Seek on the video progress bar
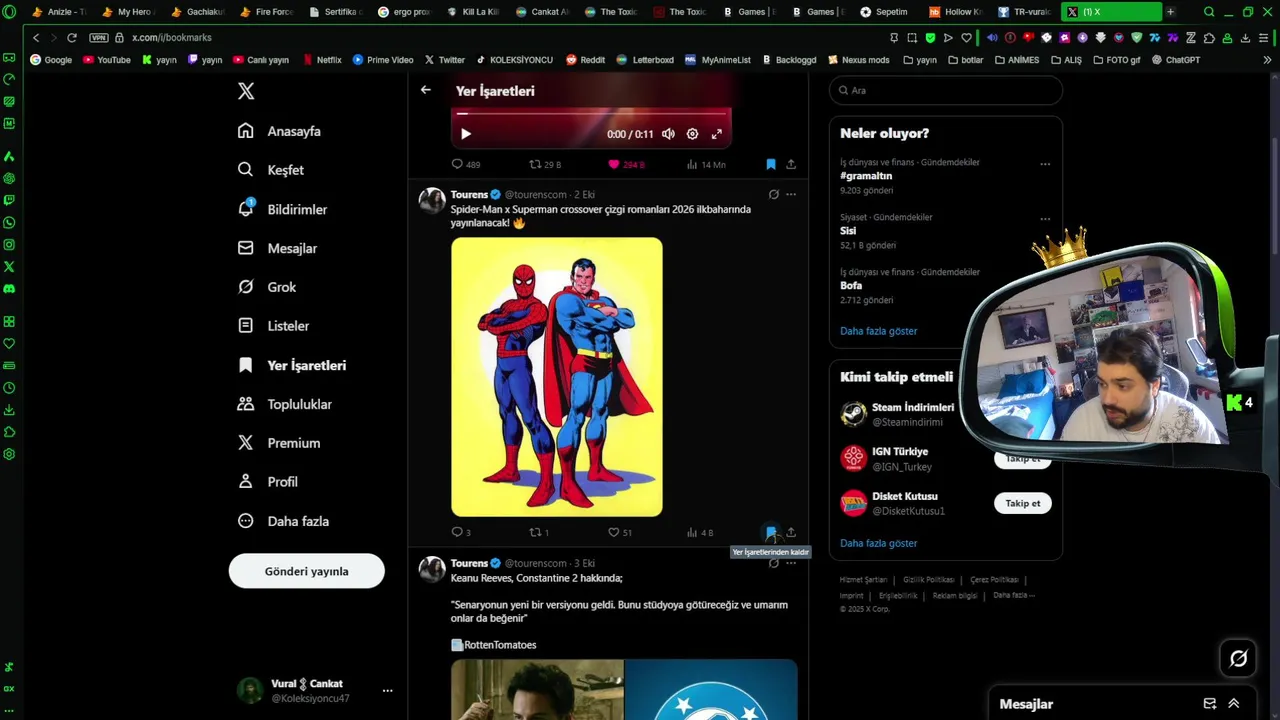The height and width of the screenshot is (720, 1280). [x=591, y=113]
